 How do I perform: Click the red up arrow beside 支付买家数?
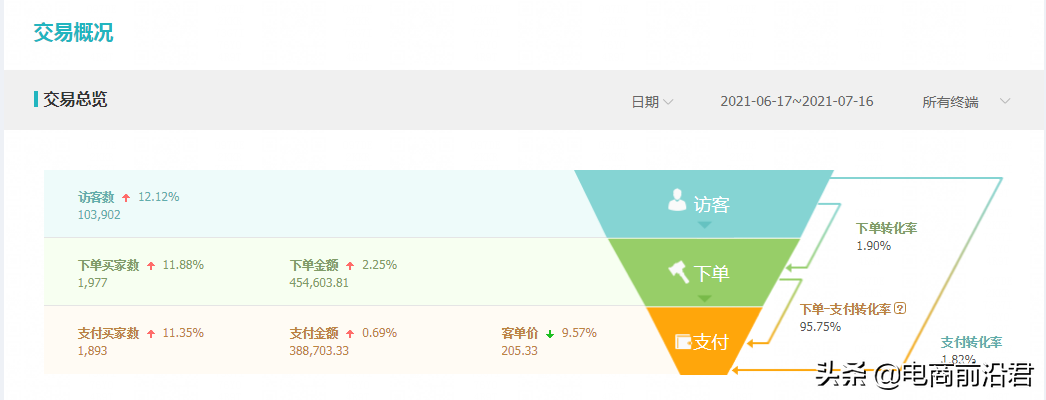tap(151, 333)
